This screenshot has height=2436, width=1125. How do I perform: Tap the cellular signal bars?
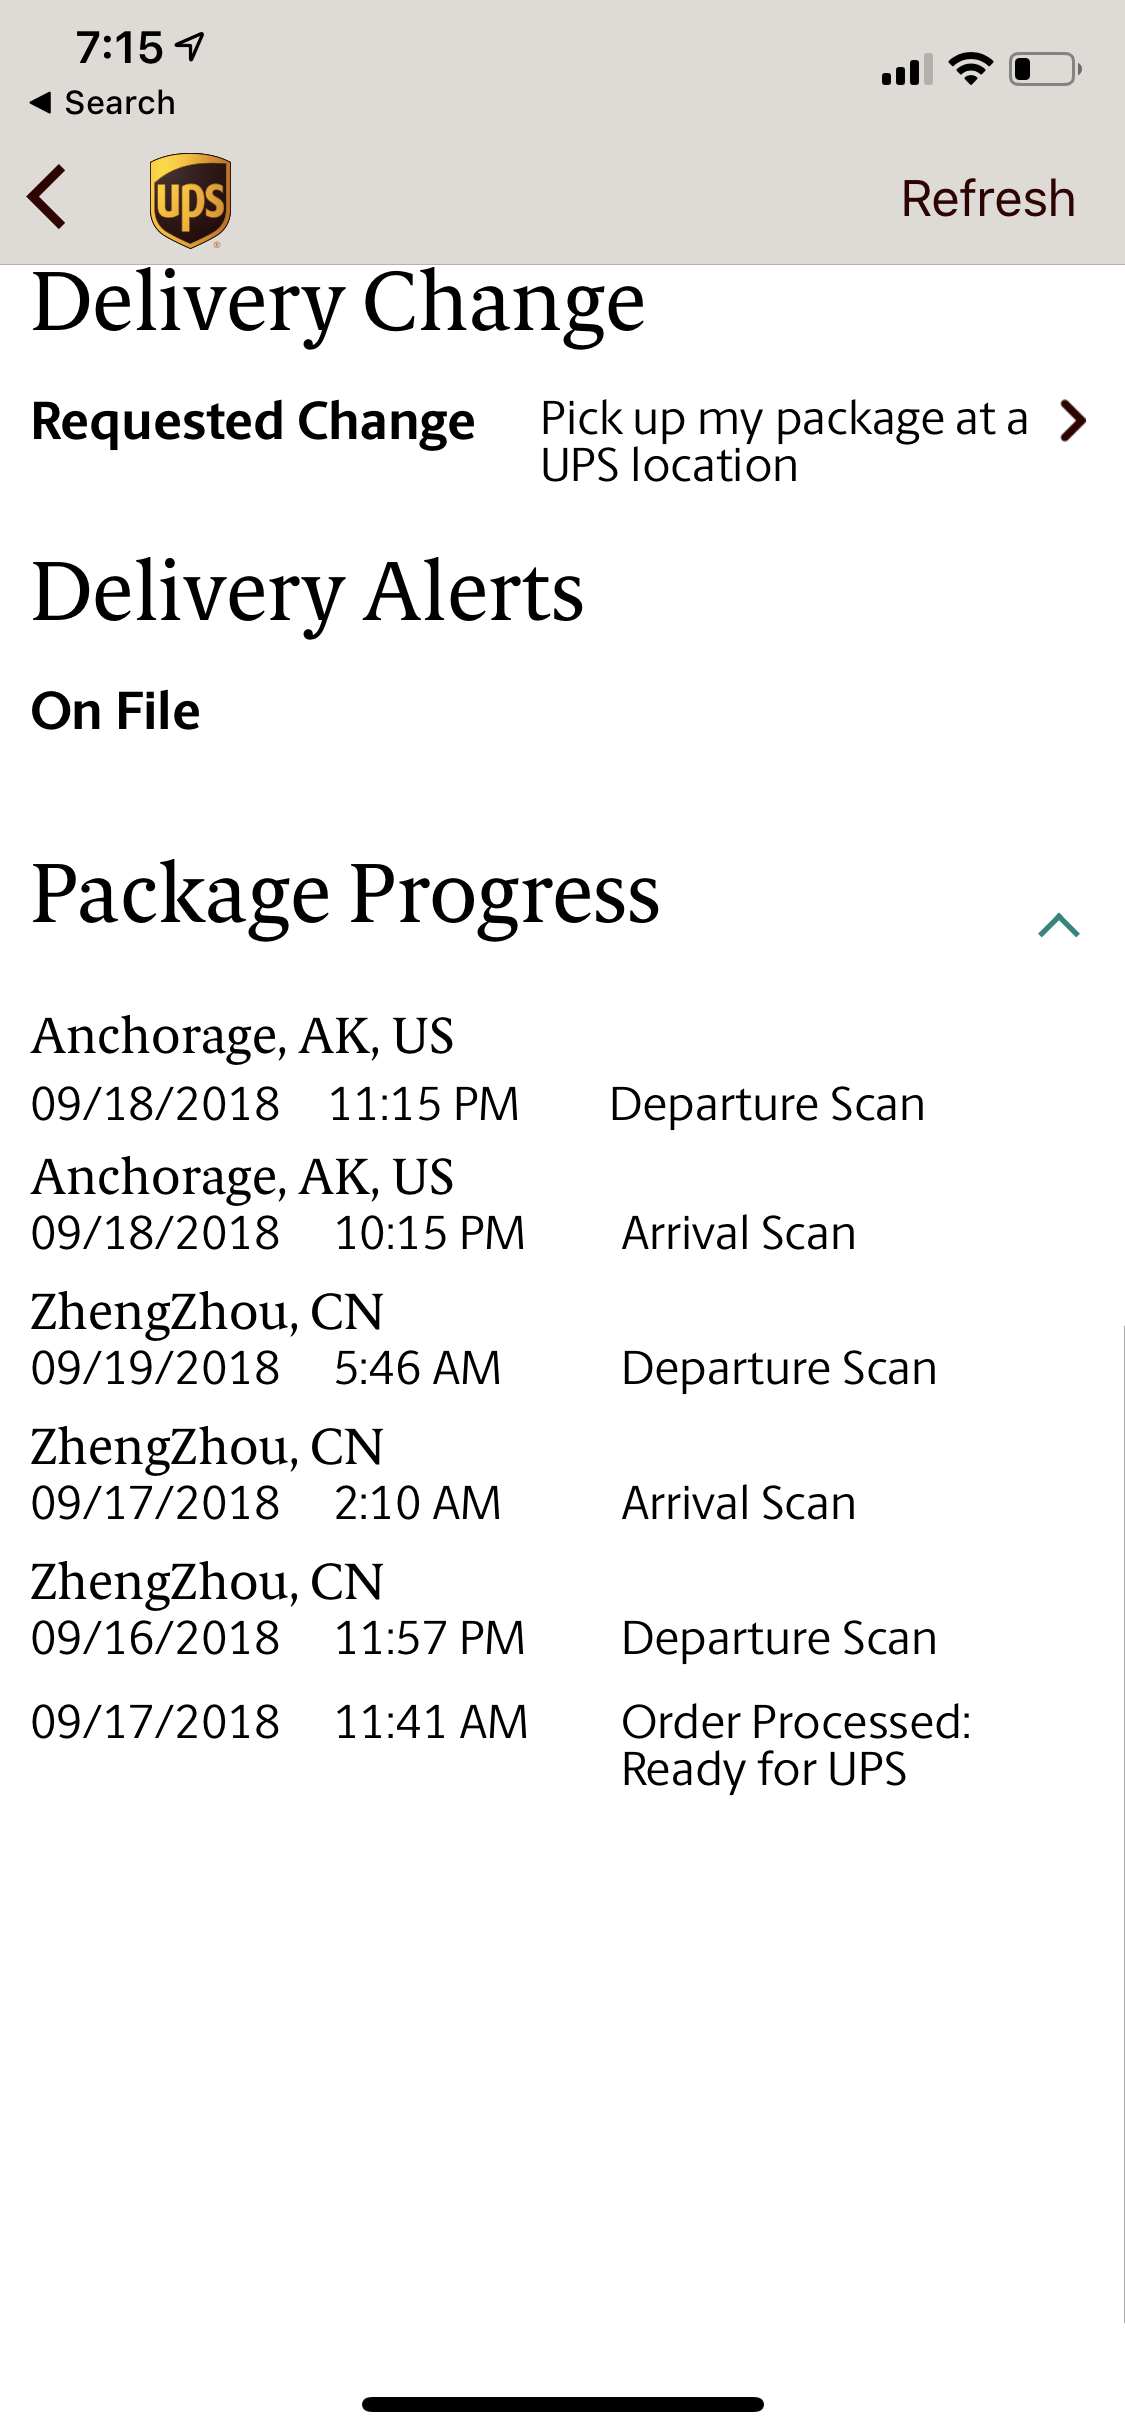coord(906,70)
